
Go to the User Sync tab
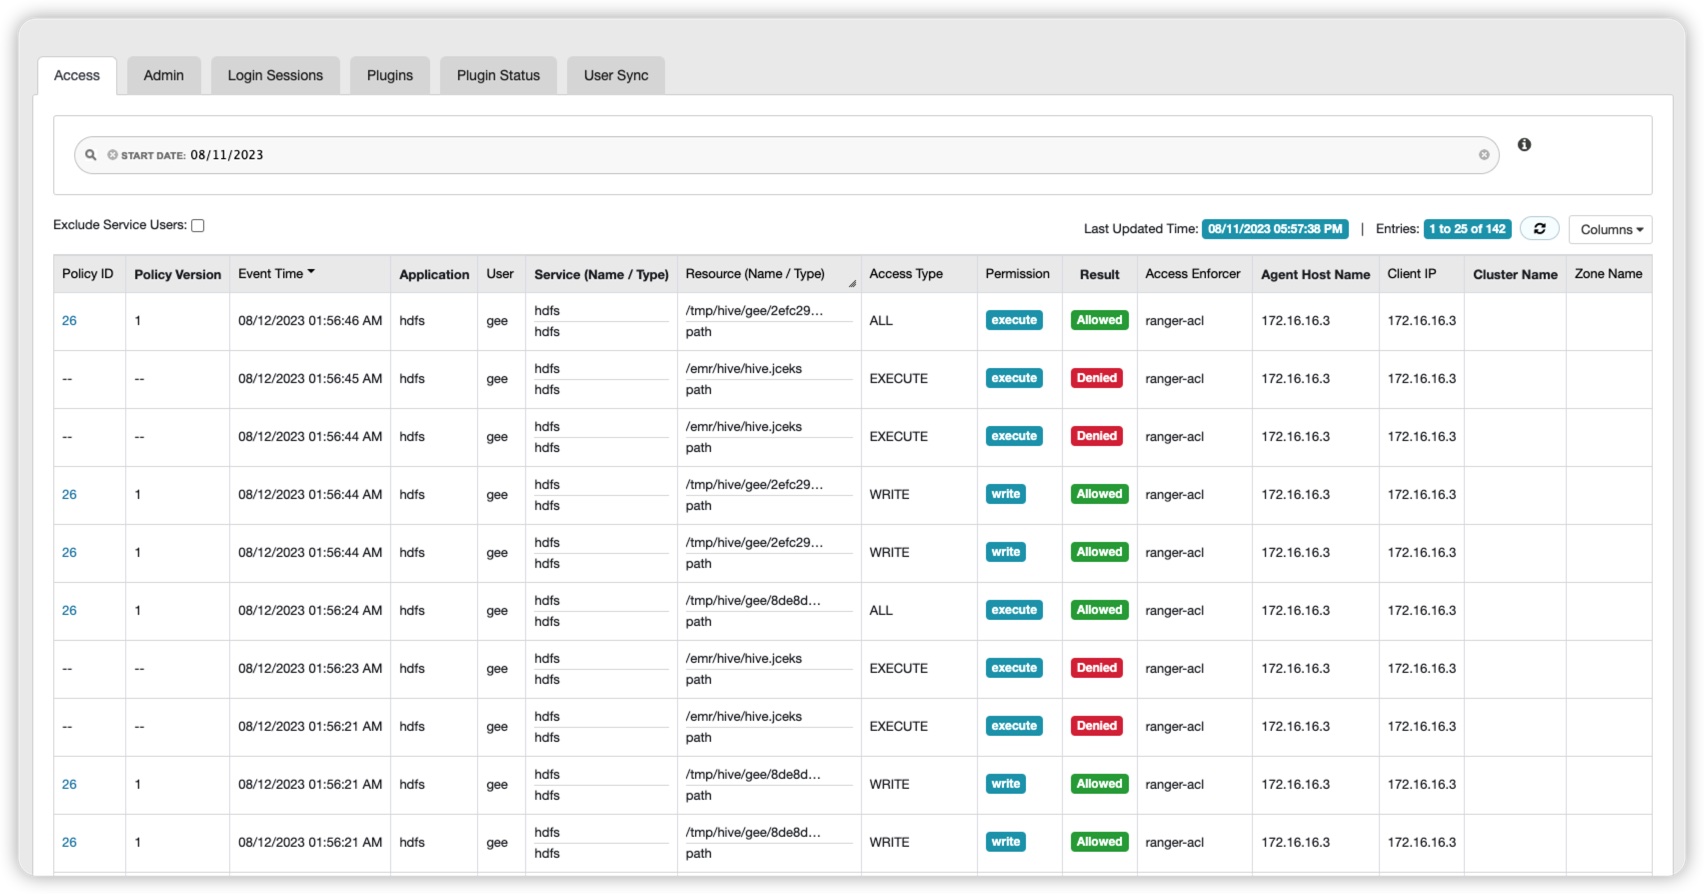616,75
